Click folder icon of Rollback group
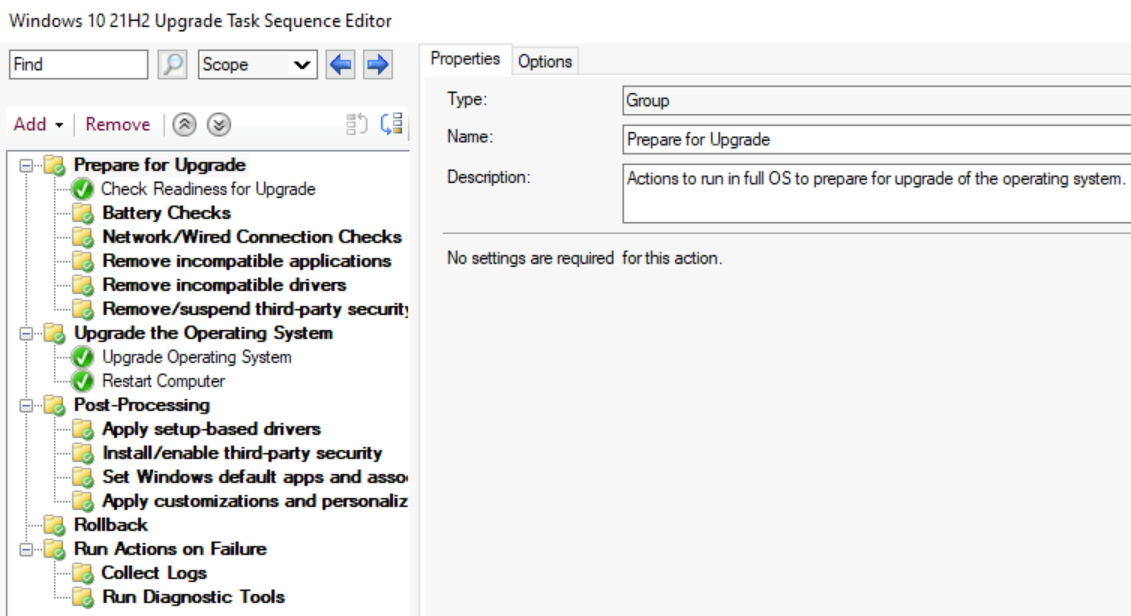The height and width of the screenshot is (616, 1131). point(55,525)
